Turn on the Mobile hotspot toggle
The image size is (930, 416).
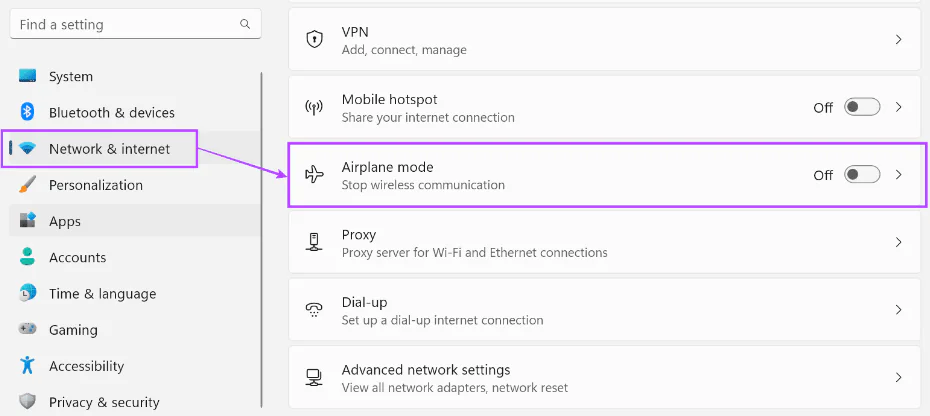pyautogui.click(x=861, y=107)
